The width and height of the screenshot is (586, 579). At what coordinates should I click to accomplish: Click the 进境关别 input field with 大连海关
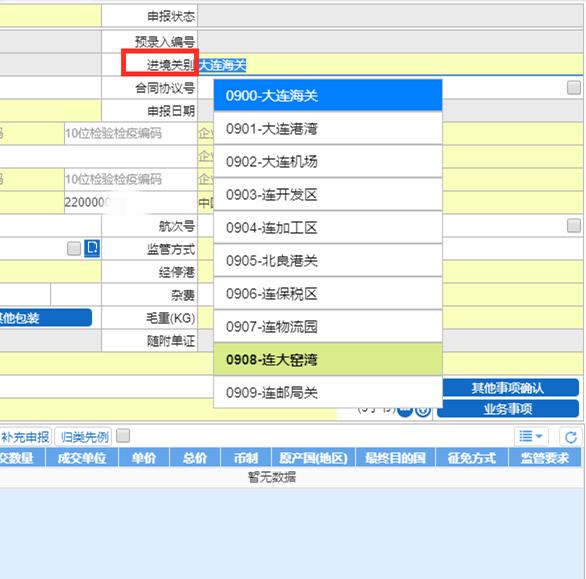click(390, 65)
